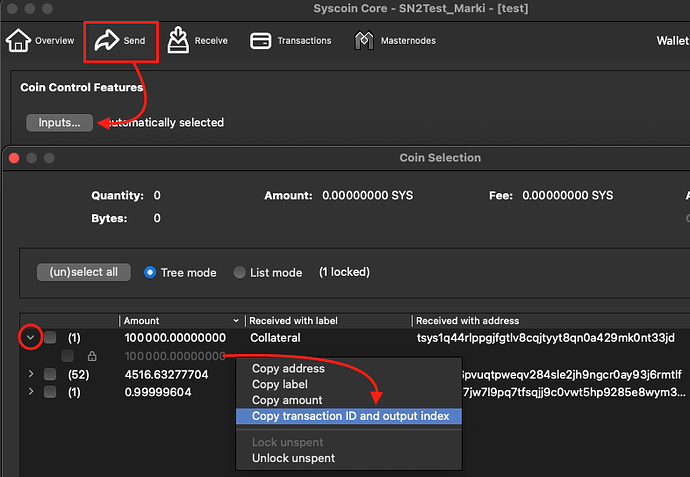Click the lock icon on locked output
The image size is (690, 477).
click(x=92, y=356)
